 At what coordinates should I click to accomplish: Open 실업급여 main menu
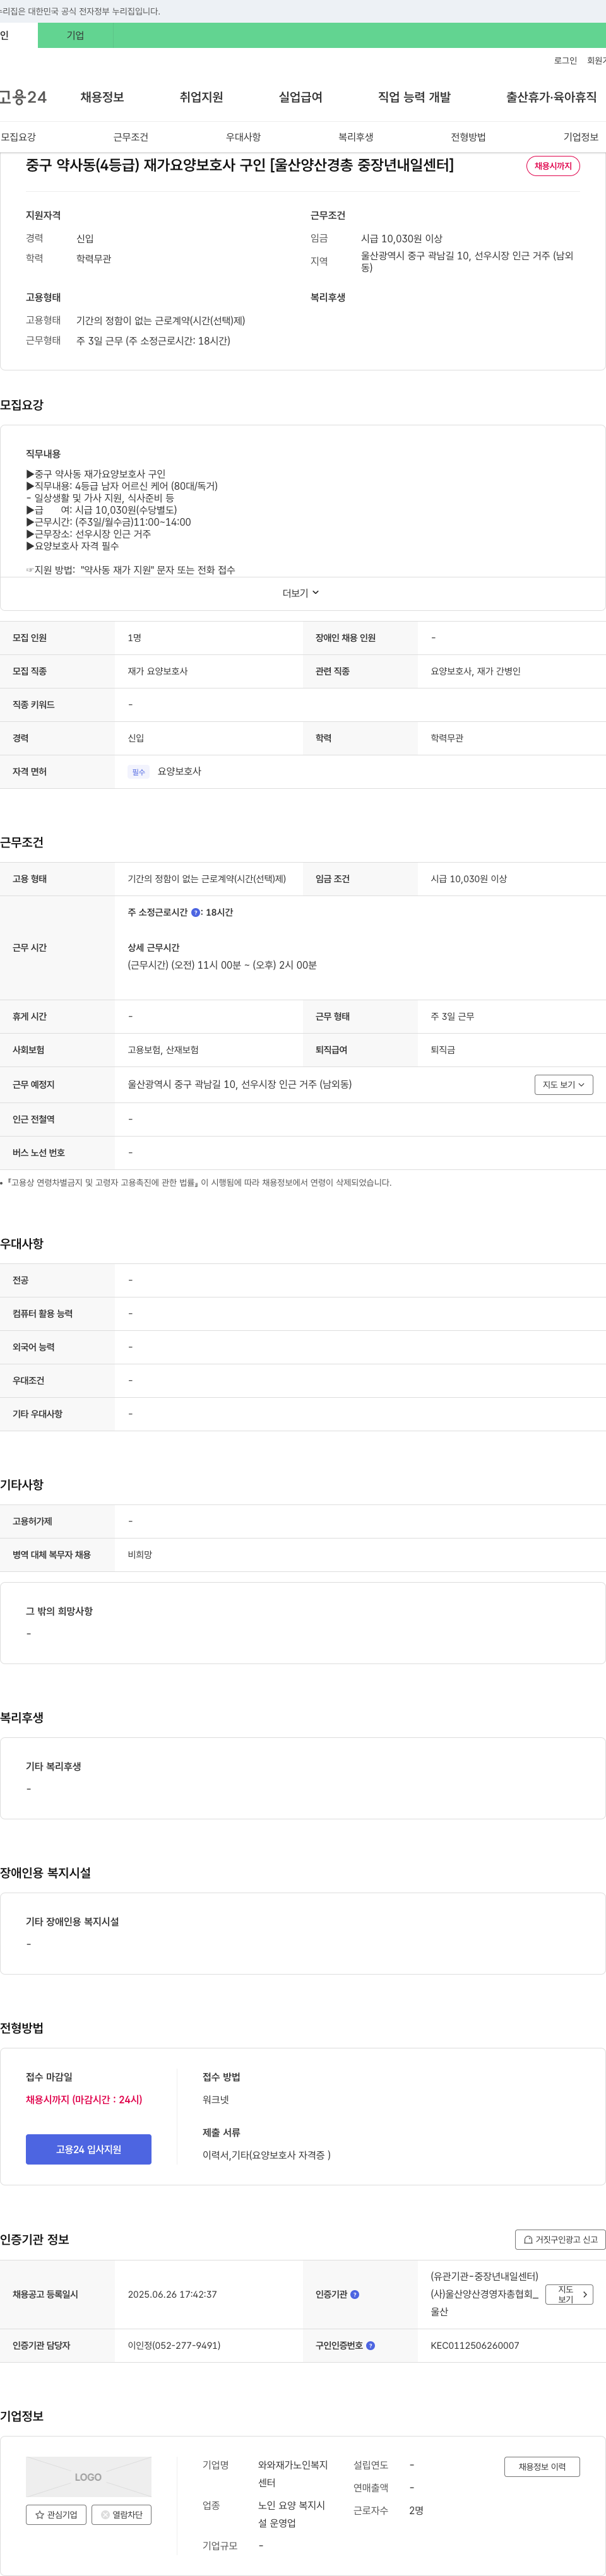point(300,97)
